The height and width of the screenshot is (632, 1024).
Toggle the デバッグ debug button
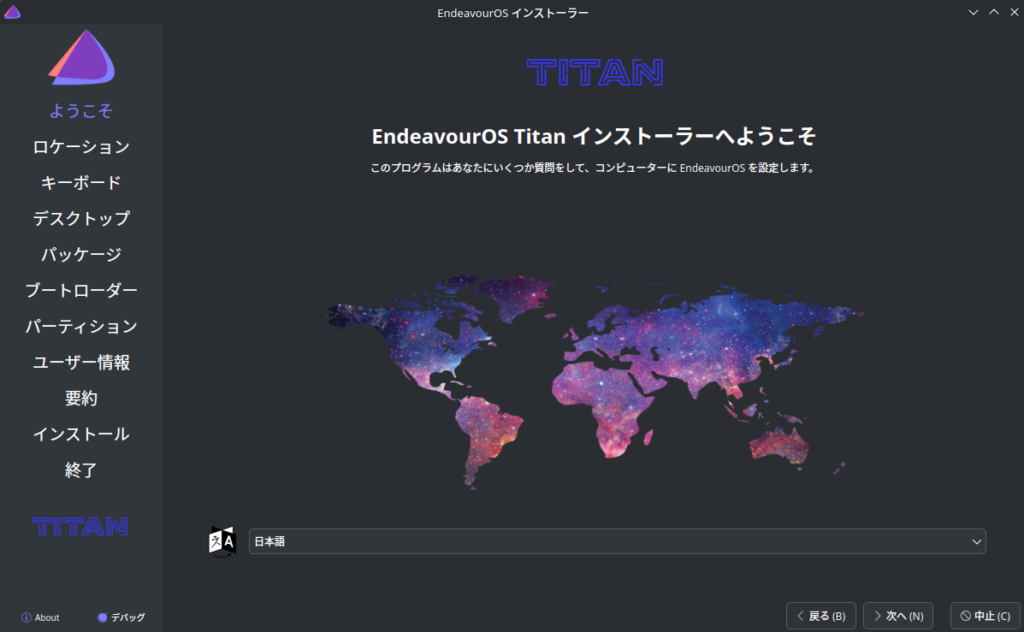click(121, 617)
